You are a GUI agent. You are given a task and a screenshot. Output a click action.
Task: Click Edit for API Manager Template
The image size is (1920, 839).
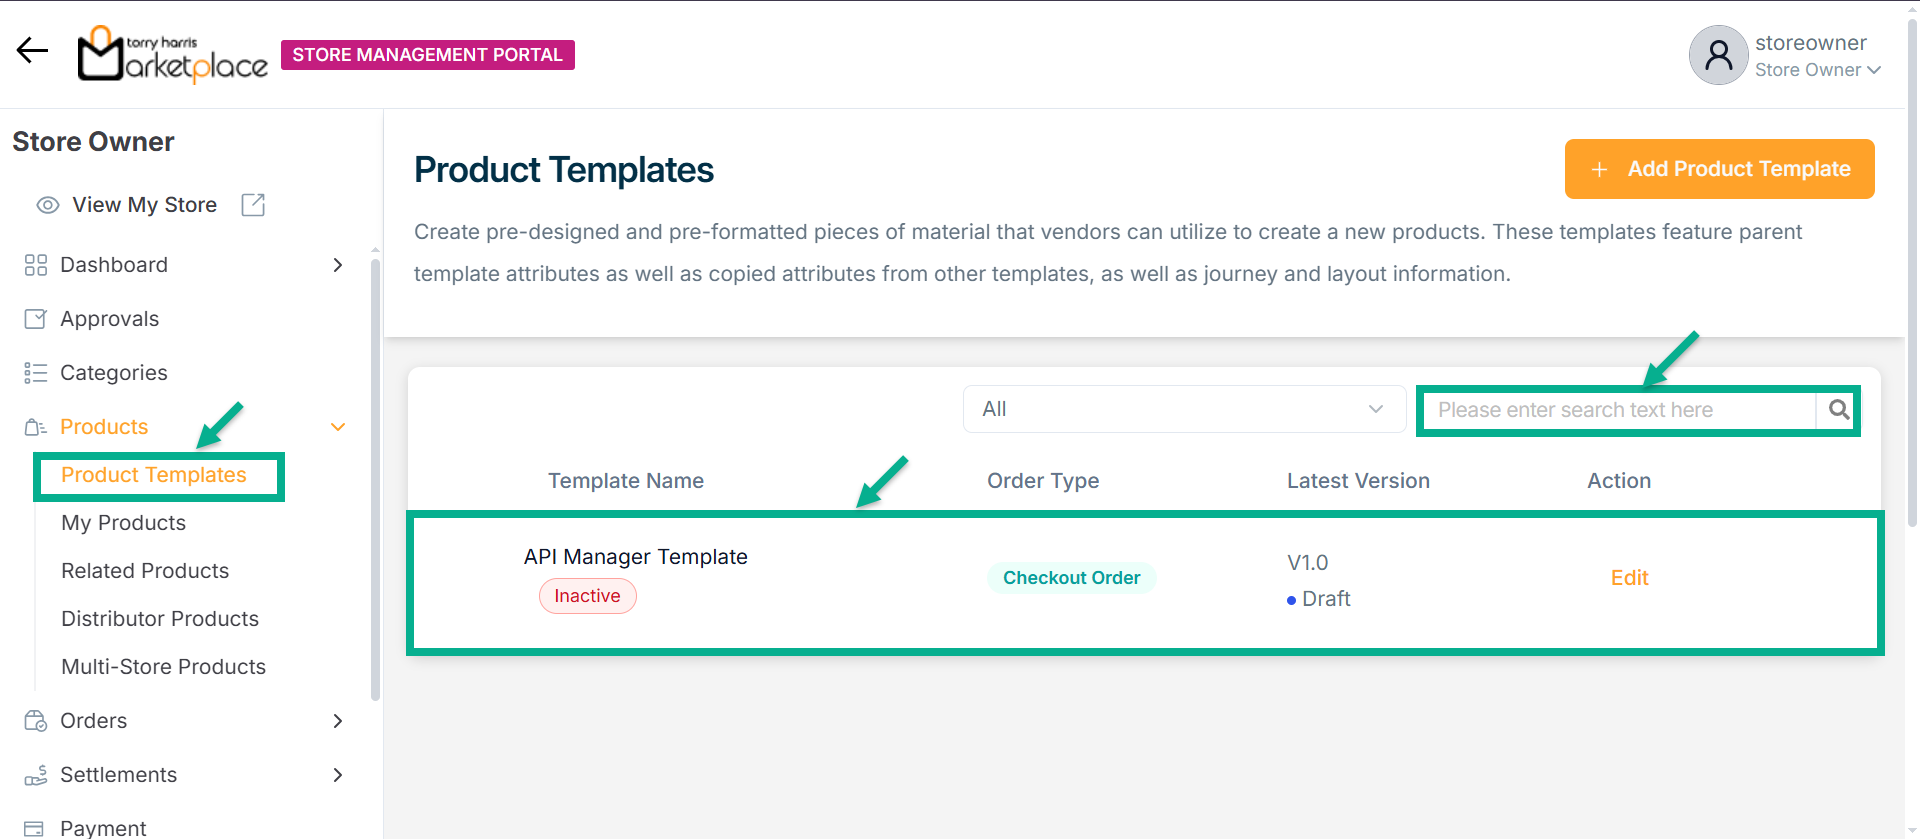click(x=1629, y=578)
